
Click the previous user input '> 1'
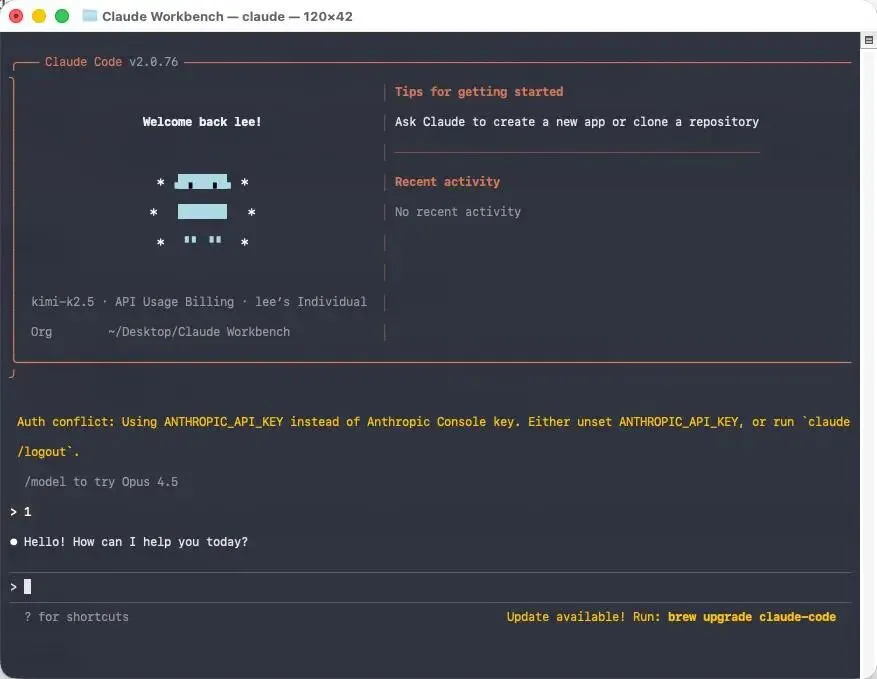click(x=21, y=512)
